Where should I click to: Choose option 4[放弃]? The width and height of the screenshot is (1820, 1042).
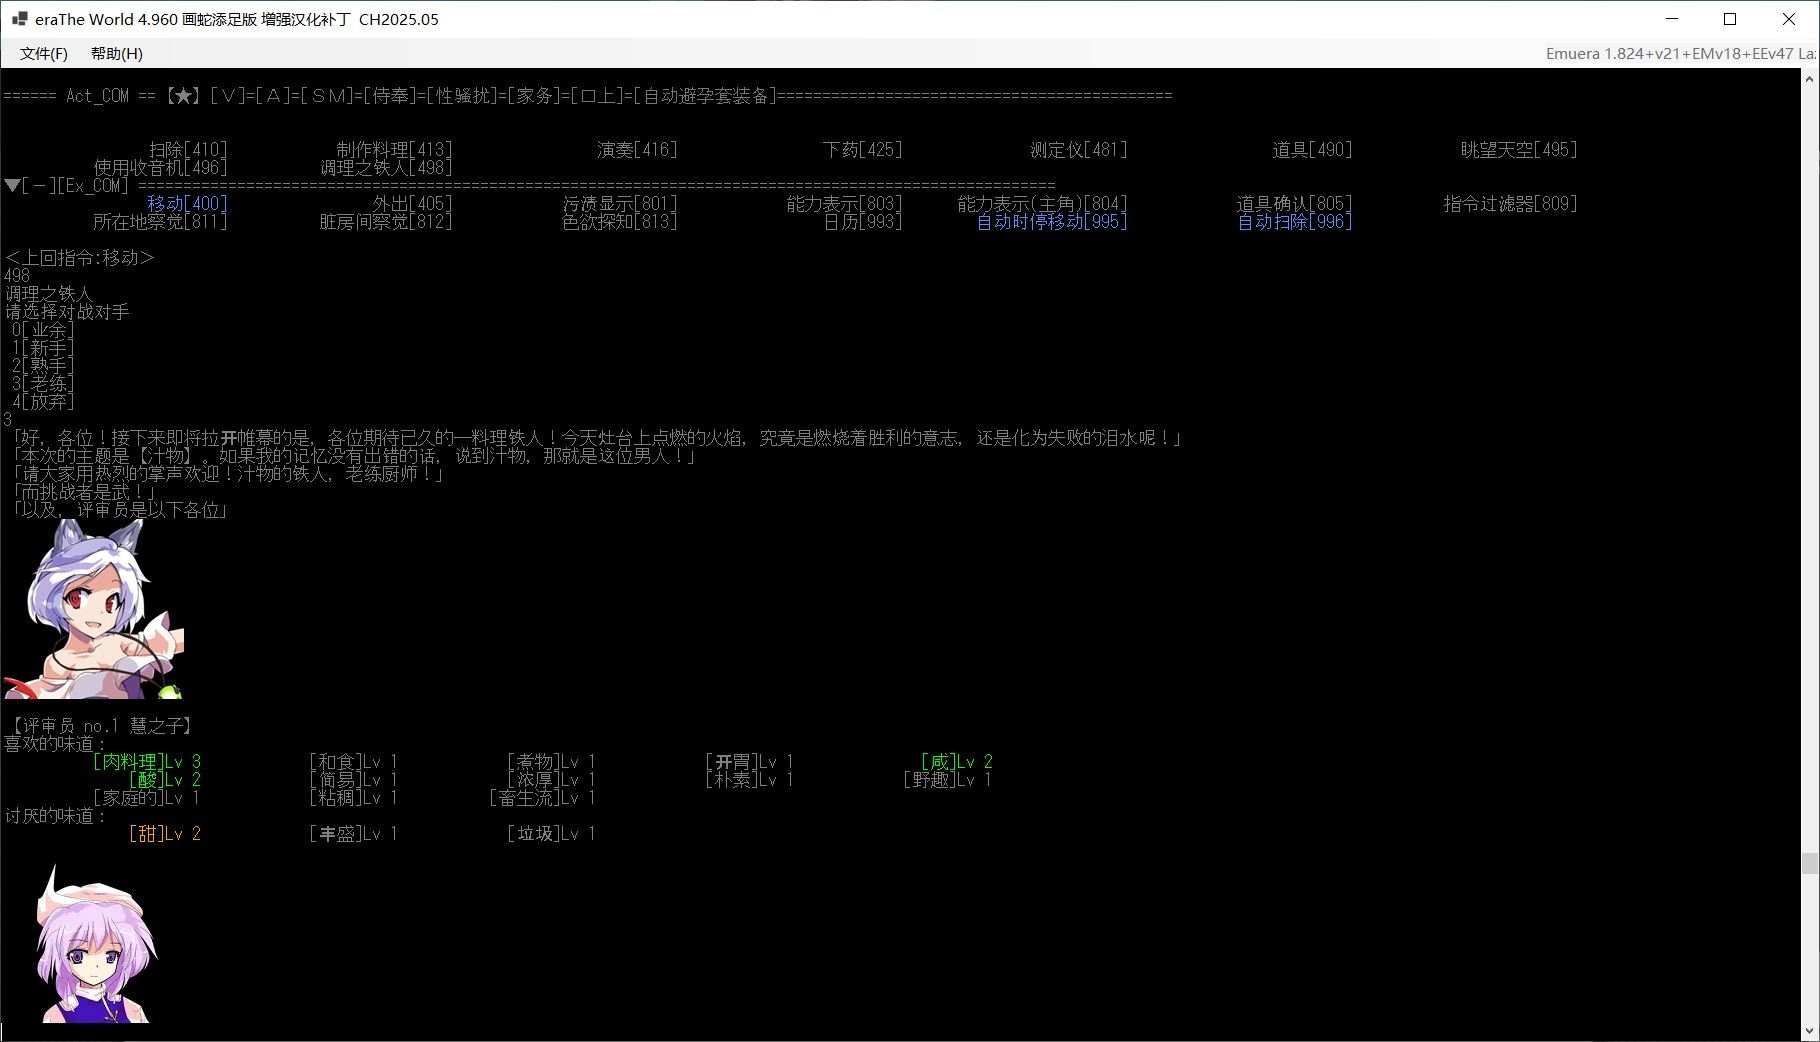[43, 402]
